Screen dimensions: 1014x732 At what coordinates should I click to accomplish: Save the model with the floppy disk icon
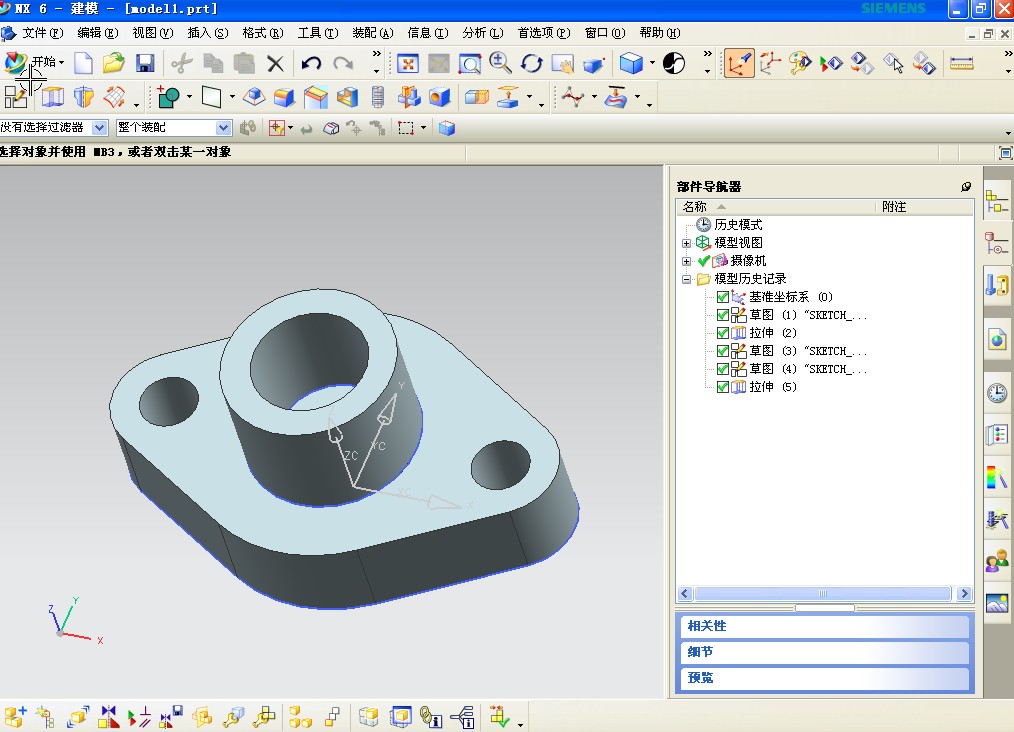pyautogui.click(x=145, y=63)
